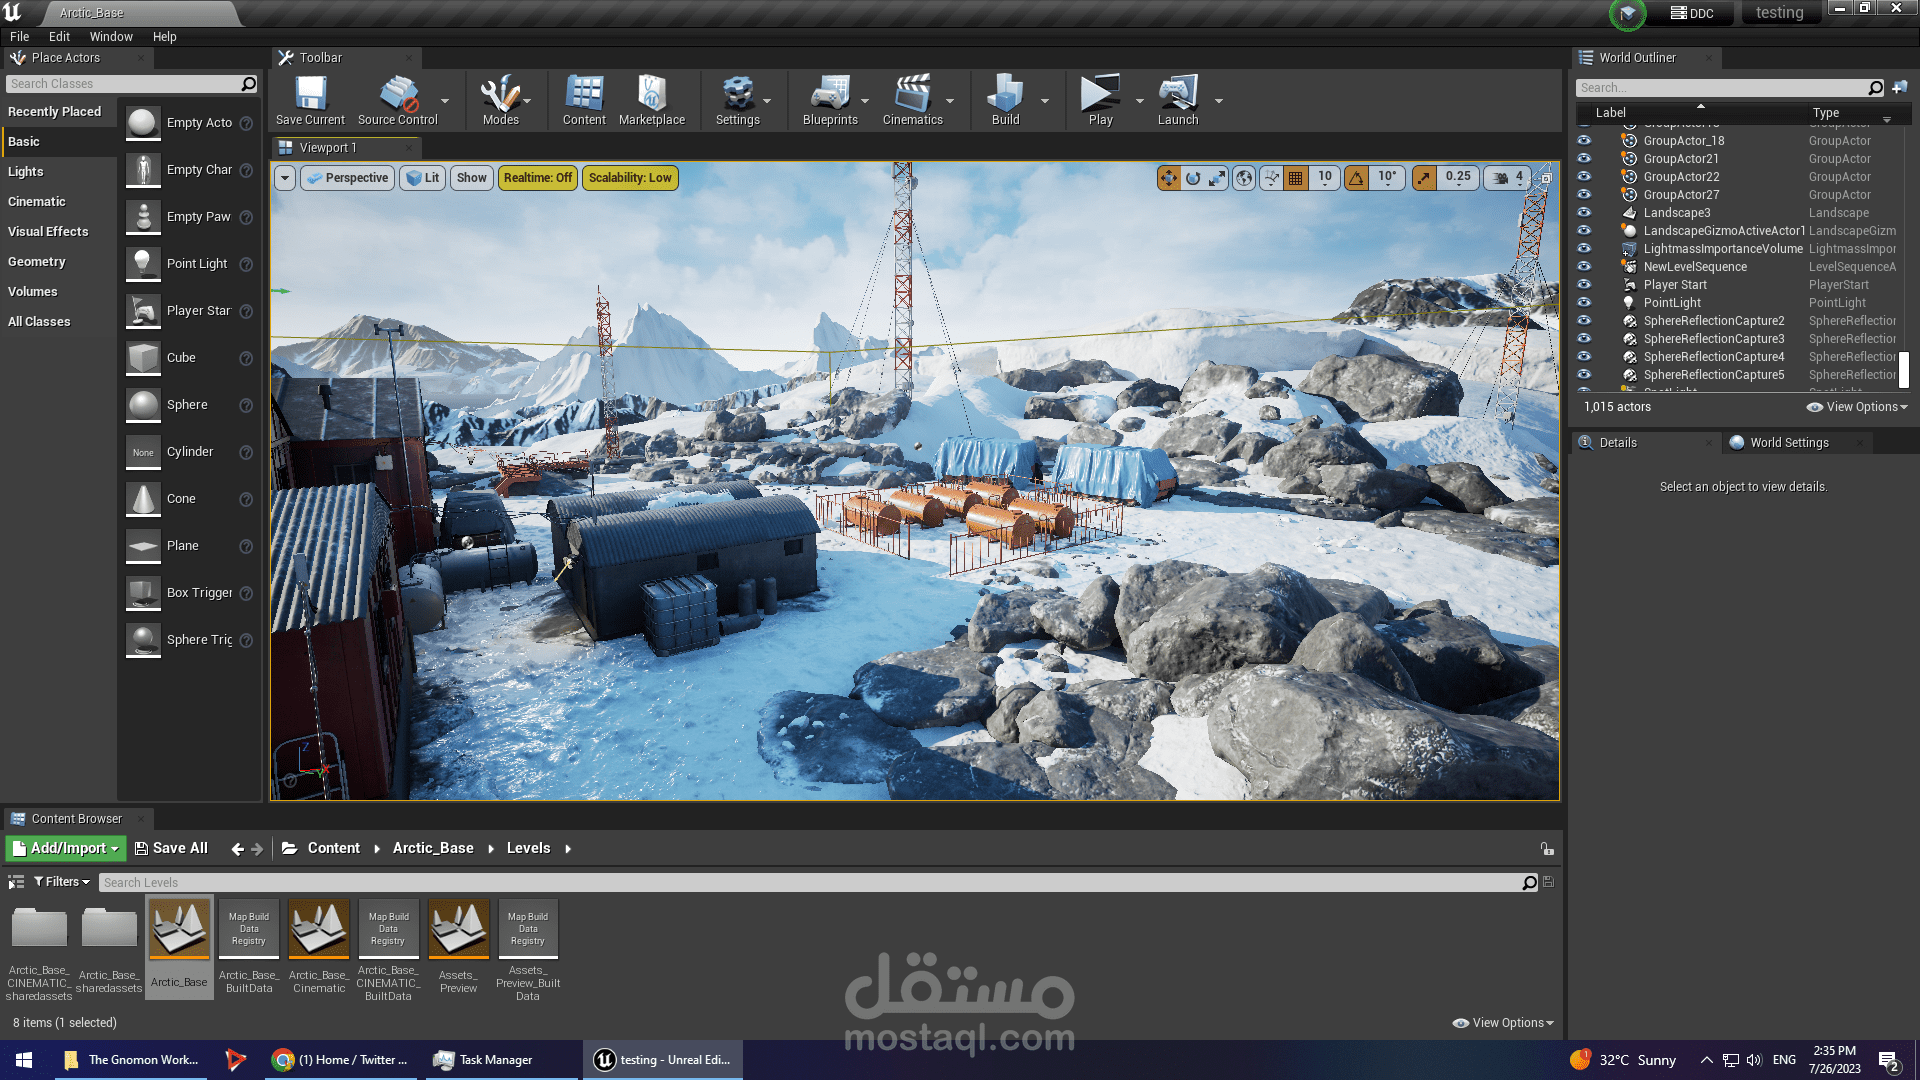Hide the PointLight actor using its eye icon
The width and height of the screenshot is (1920, 1080).
(x=1584, y=303)
